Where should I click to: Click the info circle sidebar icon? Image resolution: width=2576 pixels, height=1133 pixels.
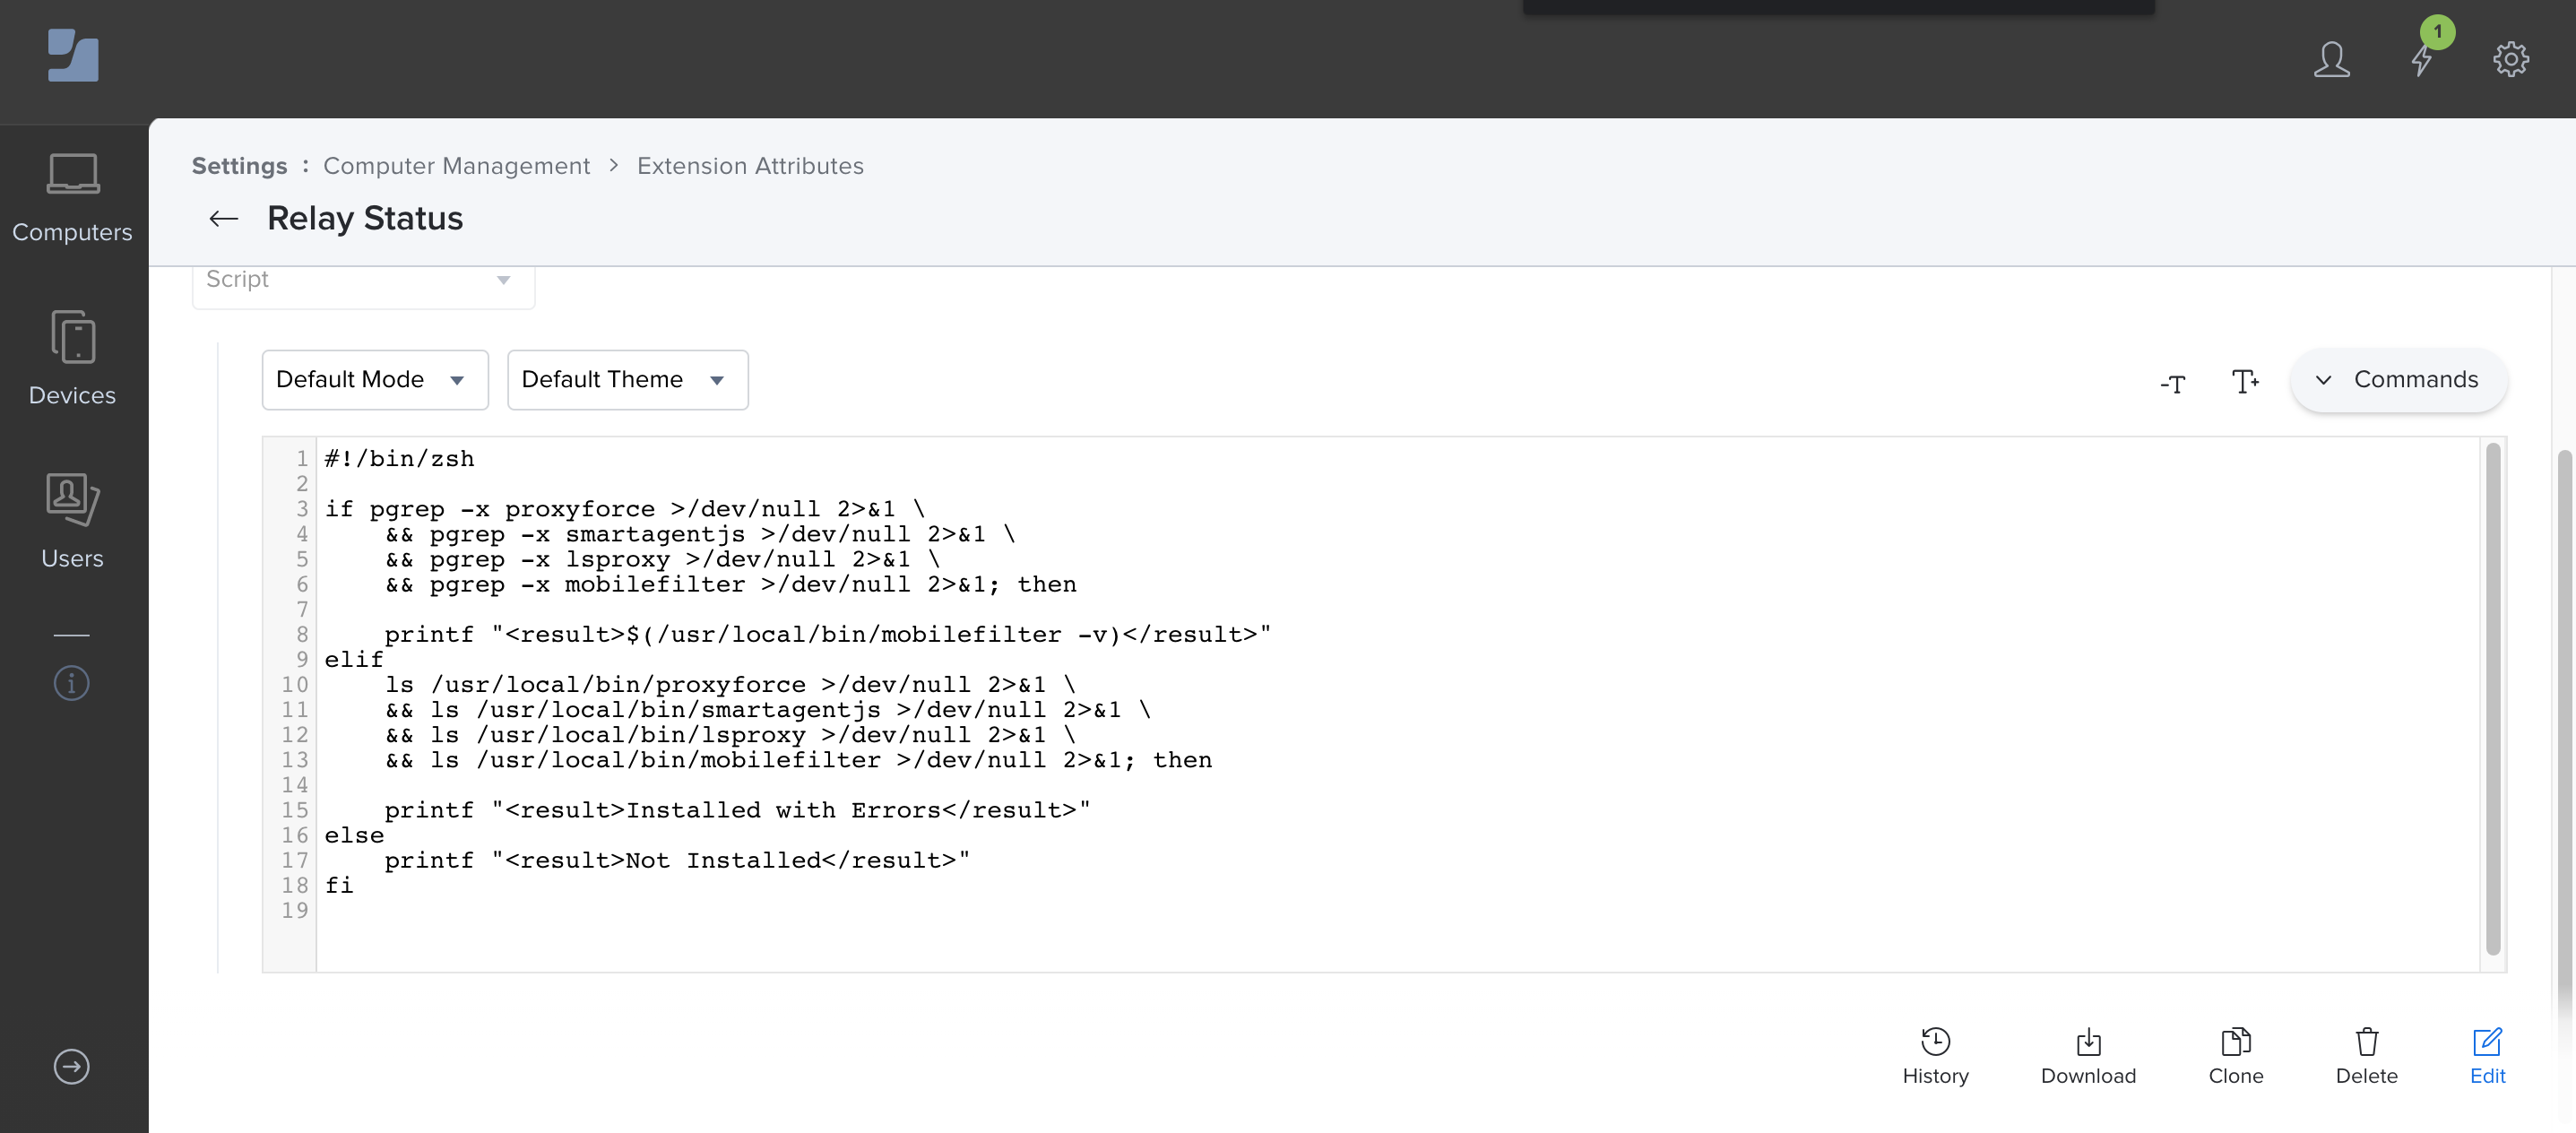71,684
